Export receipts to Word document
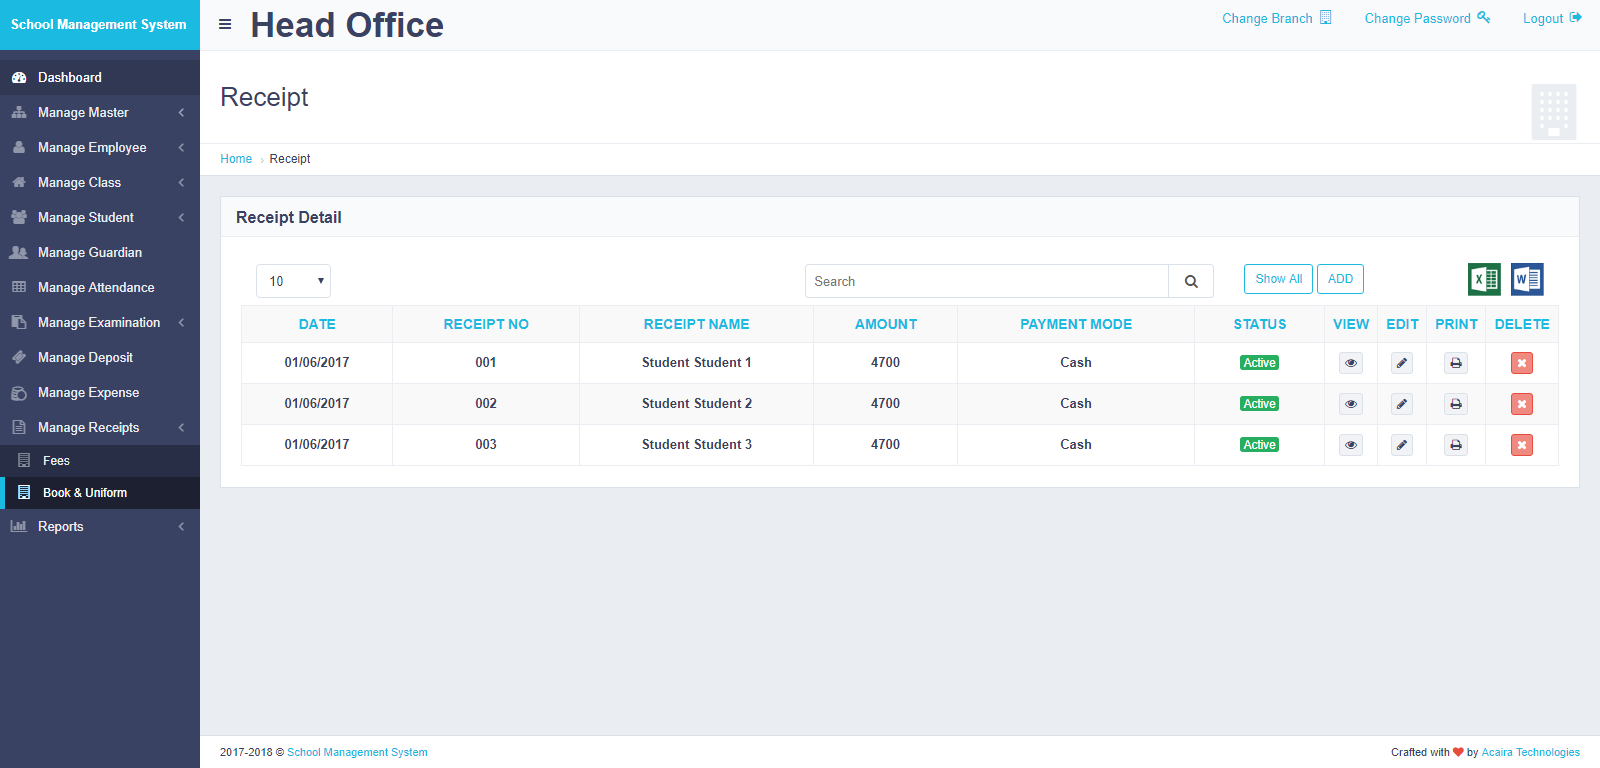Viewport: 1600px width, 768px height. (x=1527, y=280)
